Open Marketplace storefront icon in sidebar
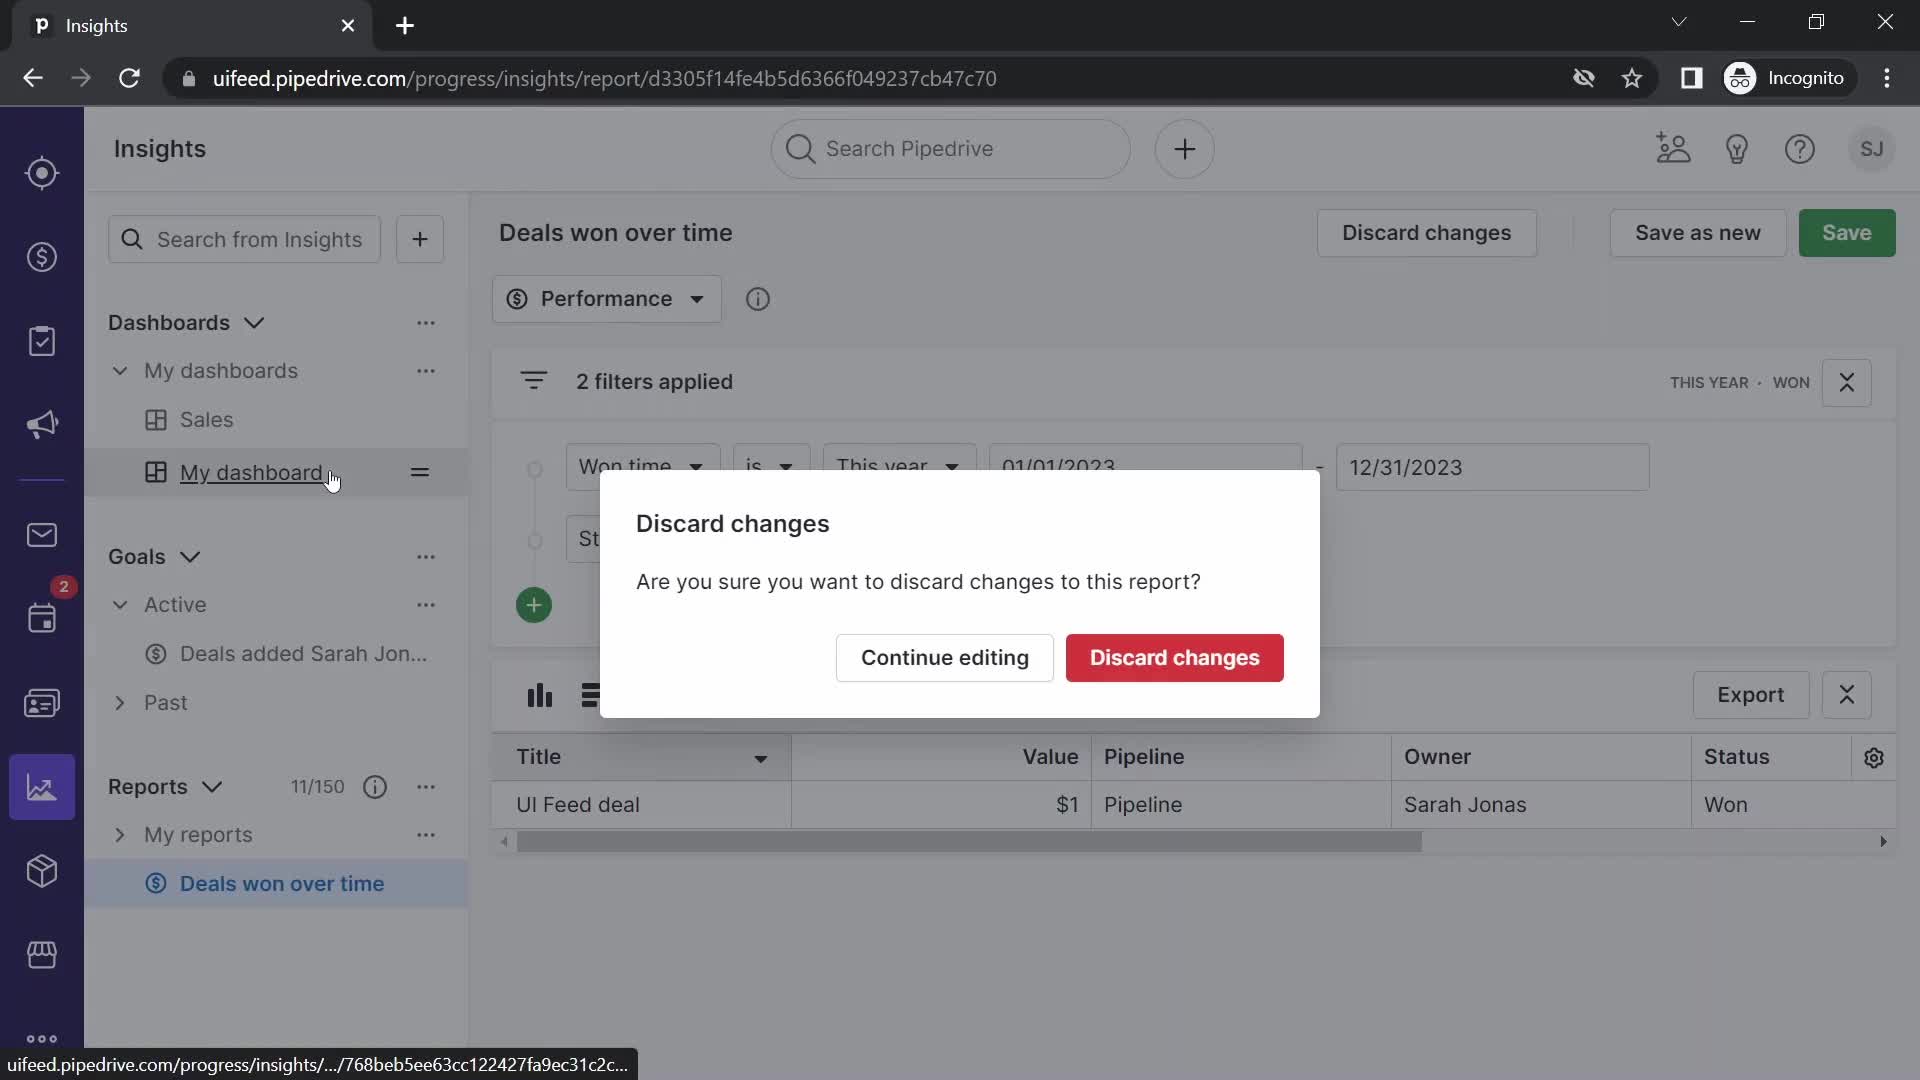The image size is (1920, 1080). pyautogui.click(x=41, y=955)
